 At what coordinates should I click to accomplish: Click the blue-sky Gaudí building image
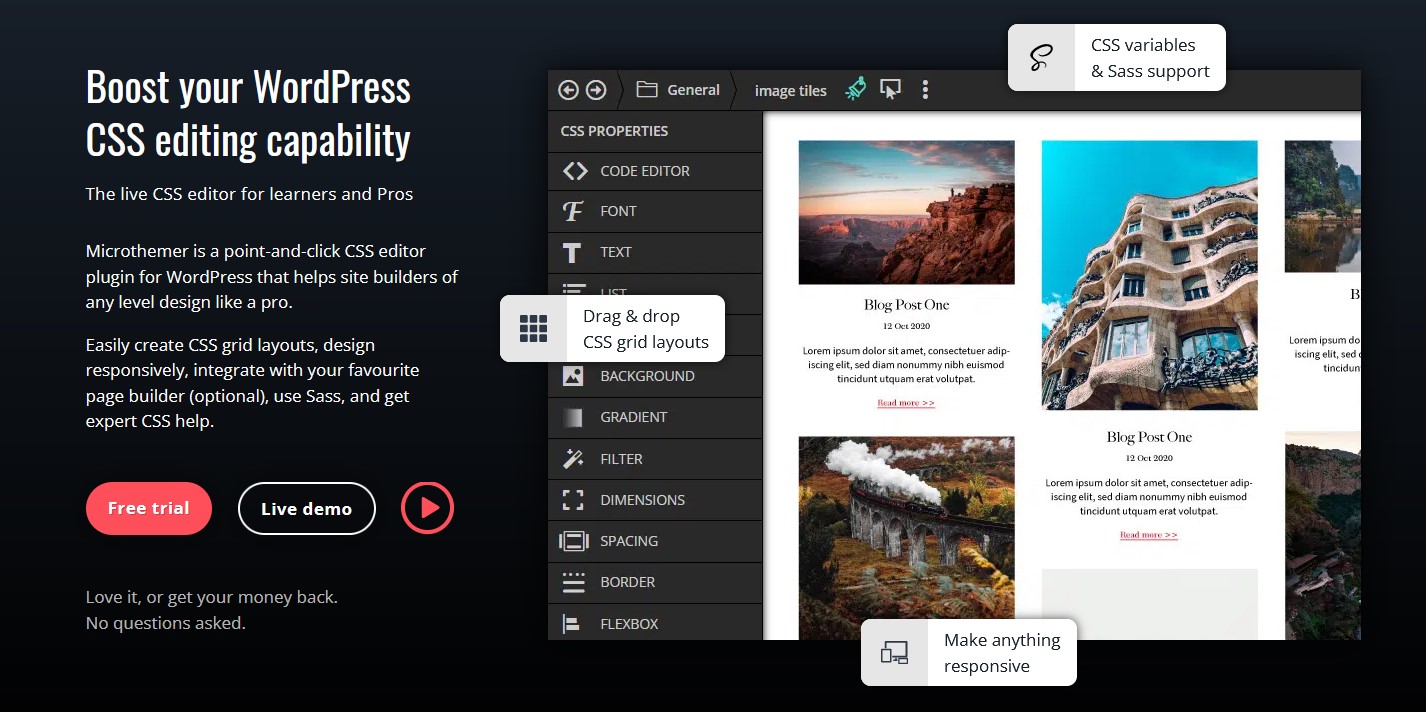click(x=1149, y=275)
